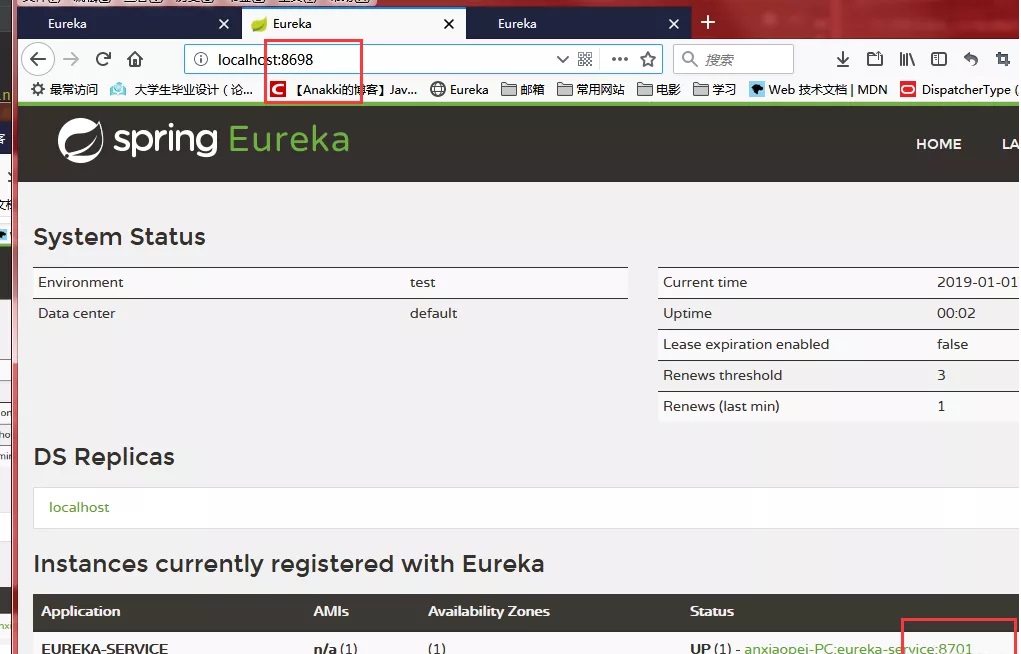
Task: Open the browser home page icon
Action: tap(135, 59)
